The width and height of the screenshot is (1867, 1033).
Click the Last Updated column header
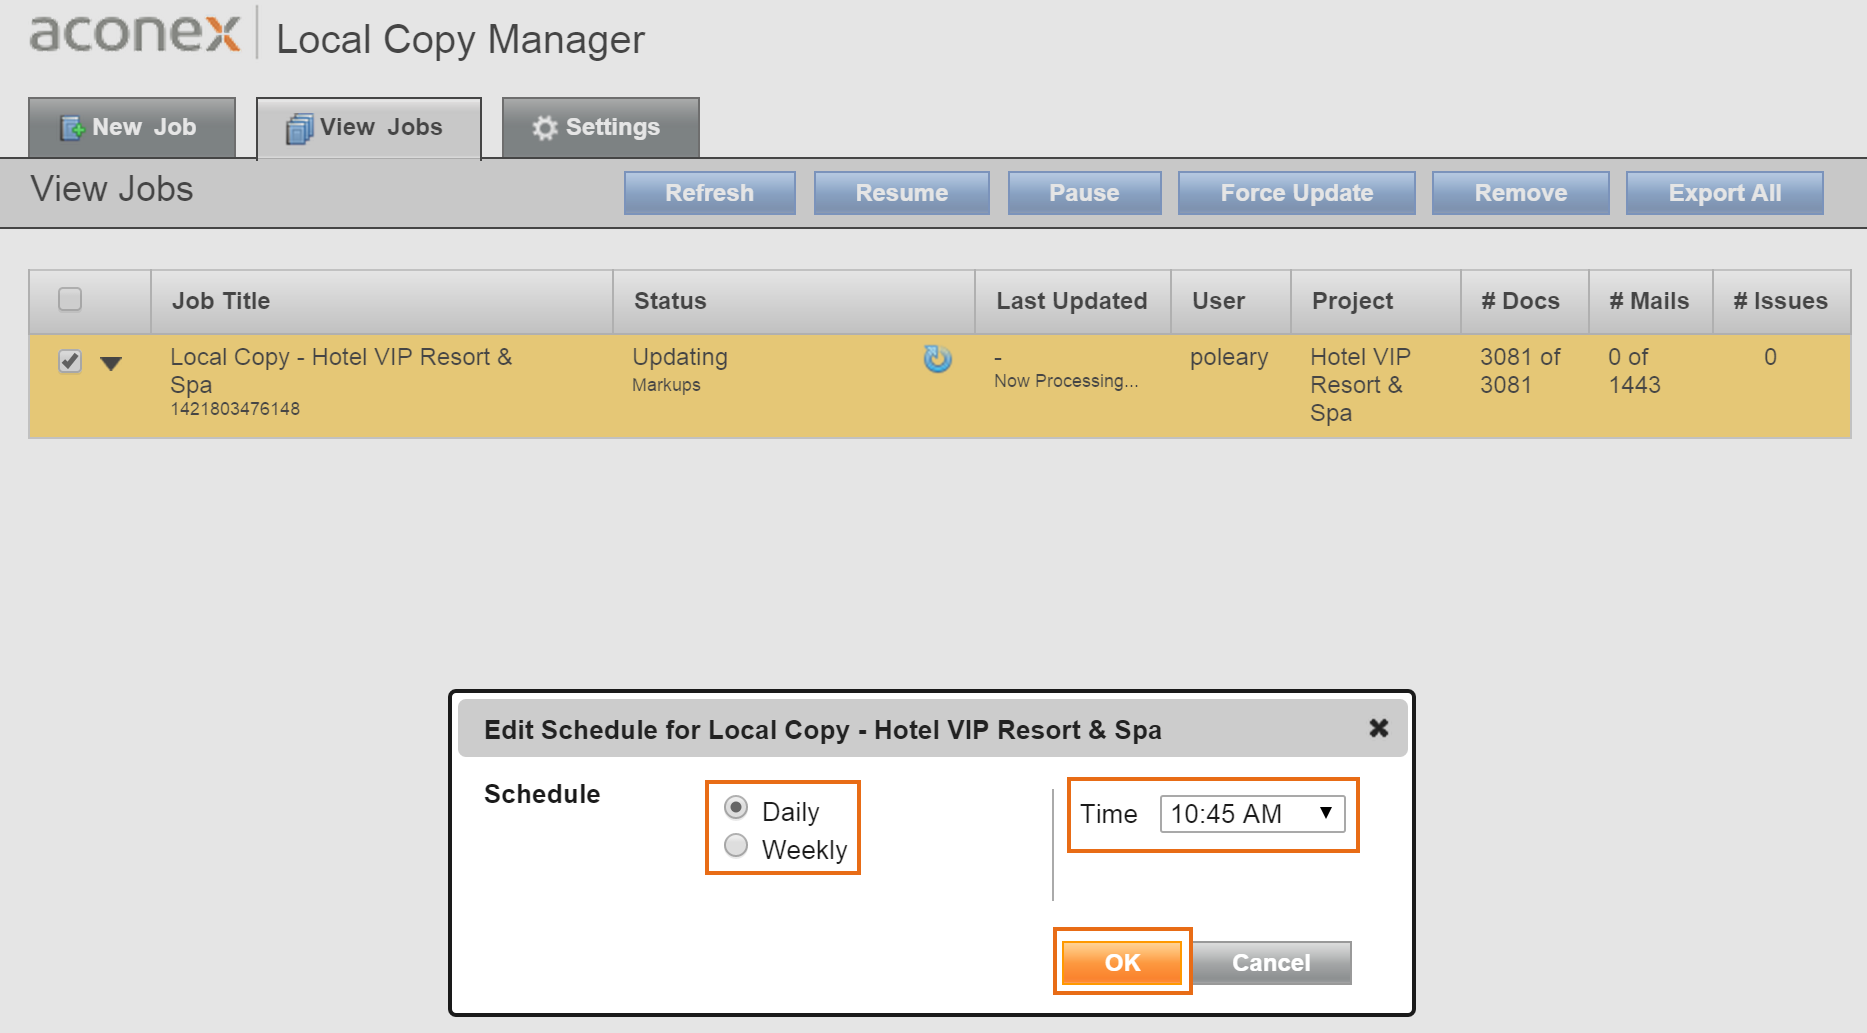point(1071,301)
